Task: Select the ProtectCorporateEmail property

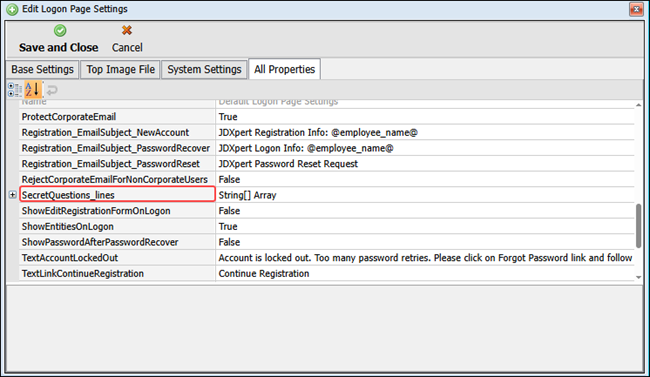Action: point(69,117)
